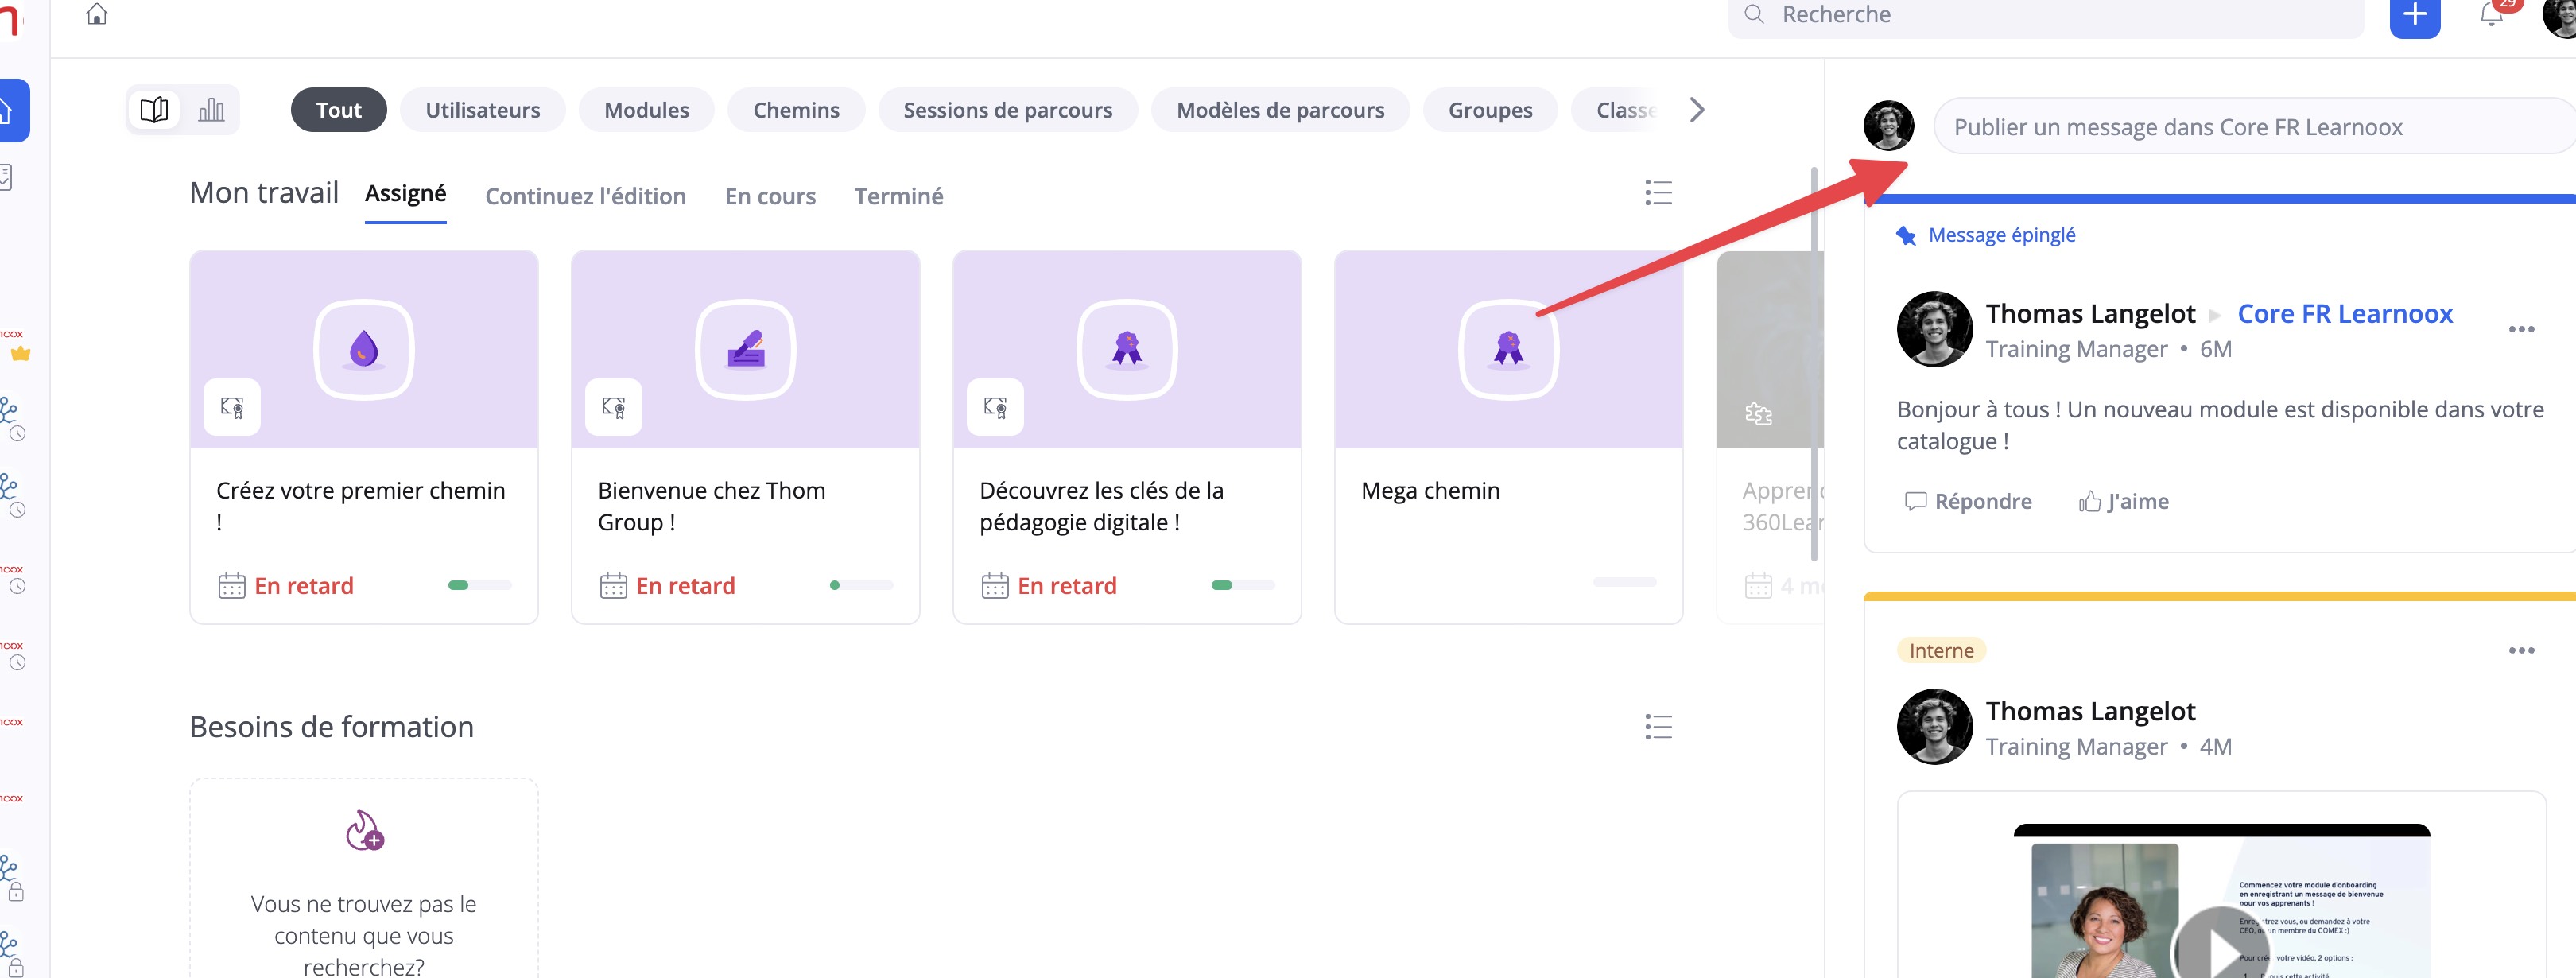
Task: Select the Modules filter
Action: [647, 110]
